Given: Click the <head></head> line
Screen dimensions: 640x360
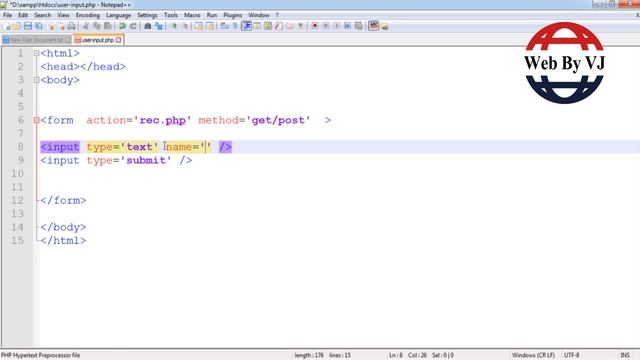Looking at the screenshot, I should point(83,67).
